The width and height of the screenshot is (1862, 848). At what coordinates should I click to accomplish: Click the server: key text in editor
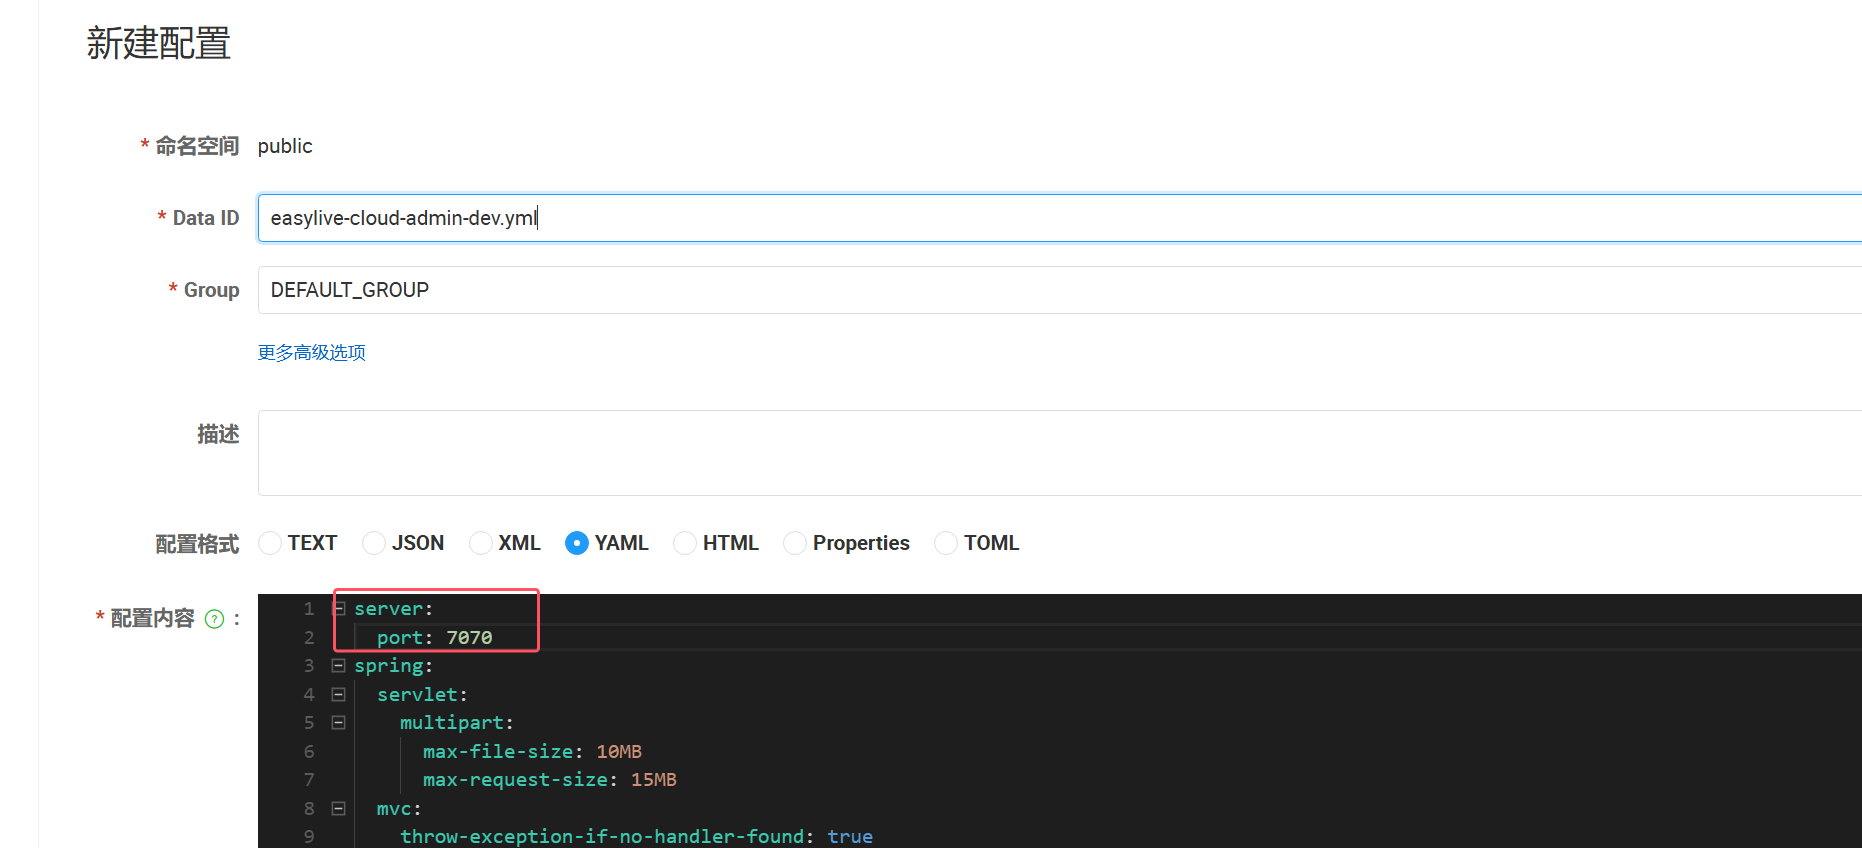pos(394,608)
